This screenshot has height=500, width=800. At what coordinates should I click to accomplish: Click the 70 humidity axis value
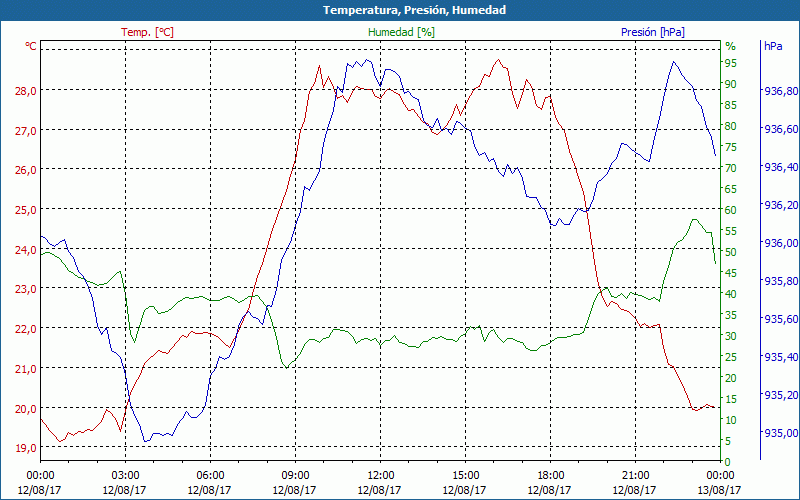coord(731,168)
